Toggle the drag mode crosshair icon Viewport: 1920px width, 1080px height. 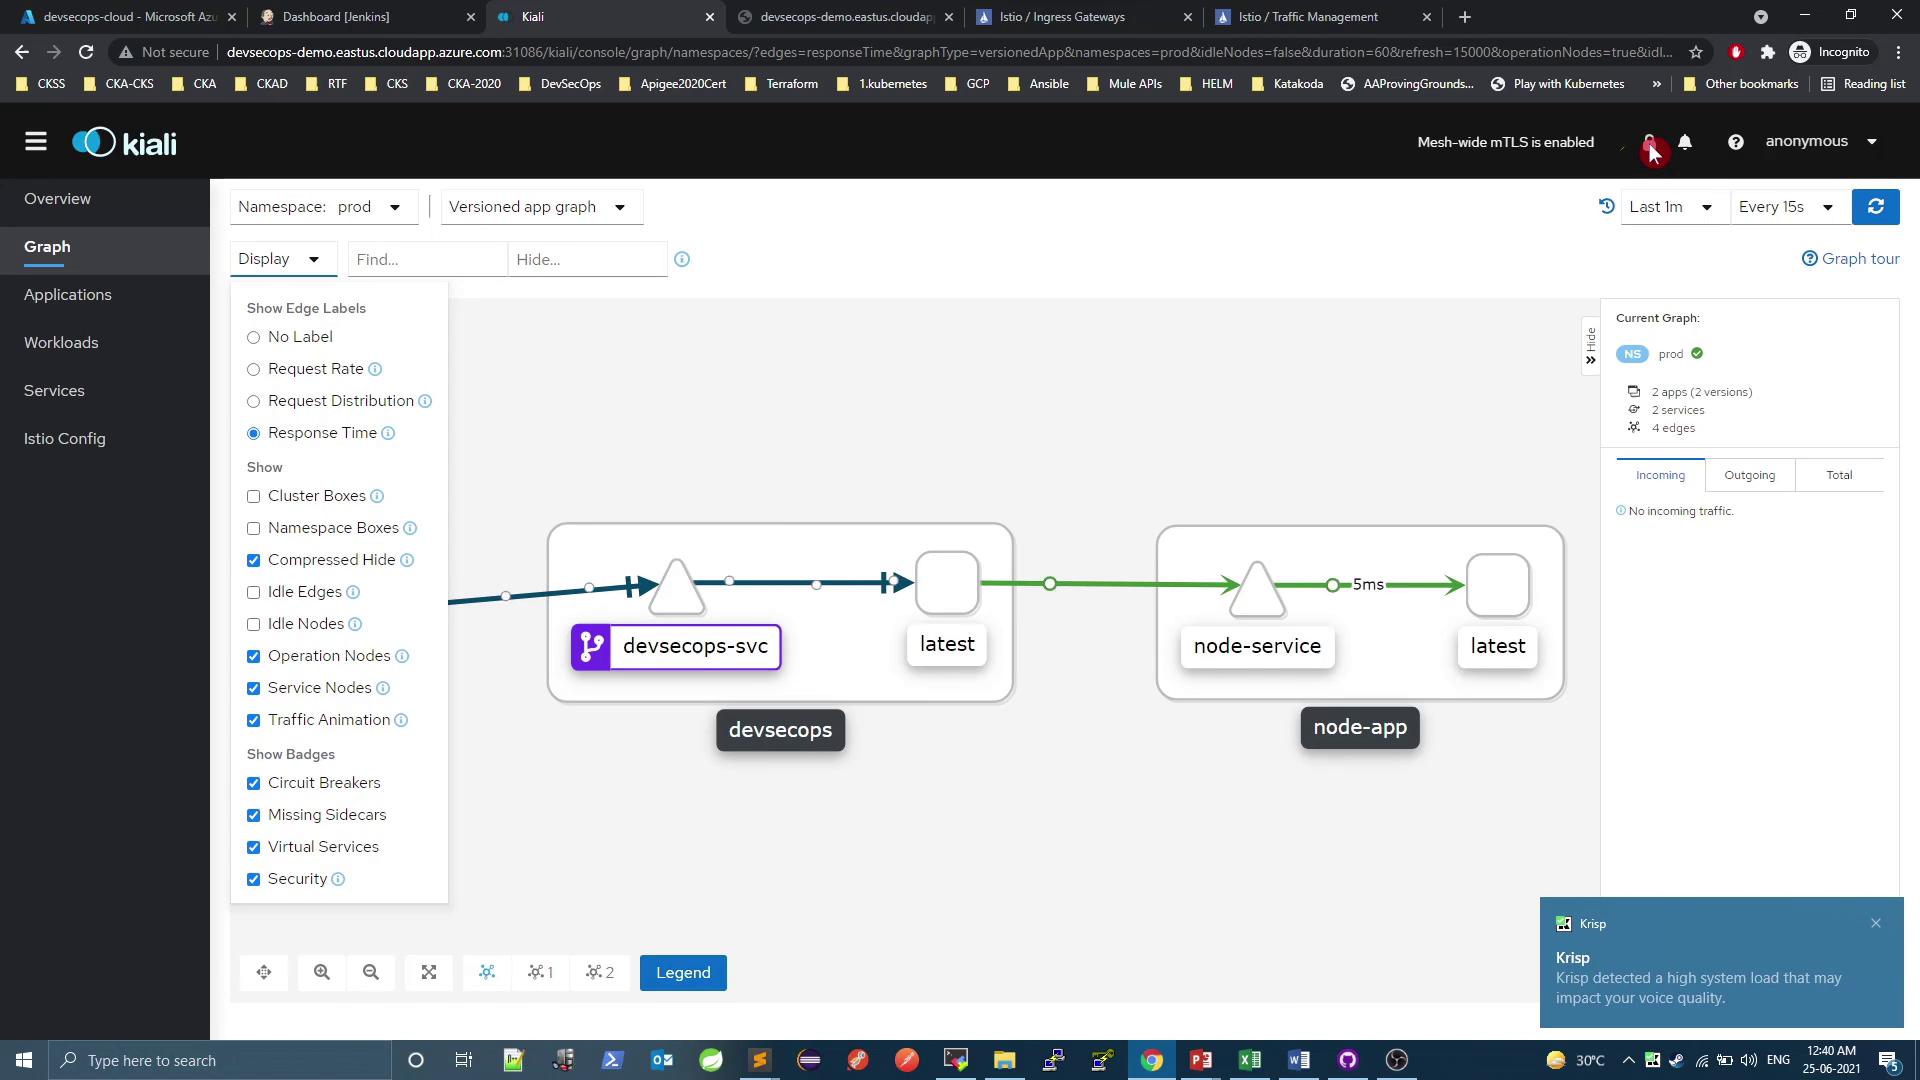pos(264,972)
